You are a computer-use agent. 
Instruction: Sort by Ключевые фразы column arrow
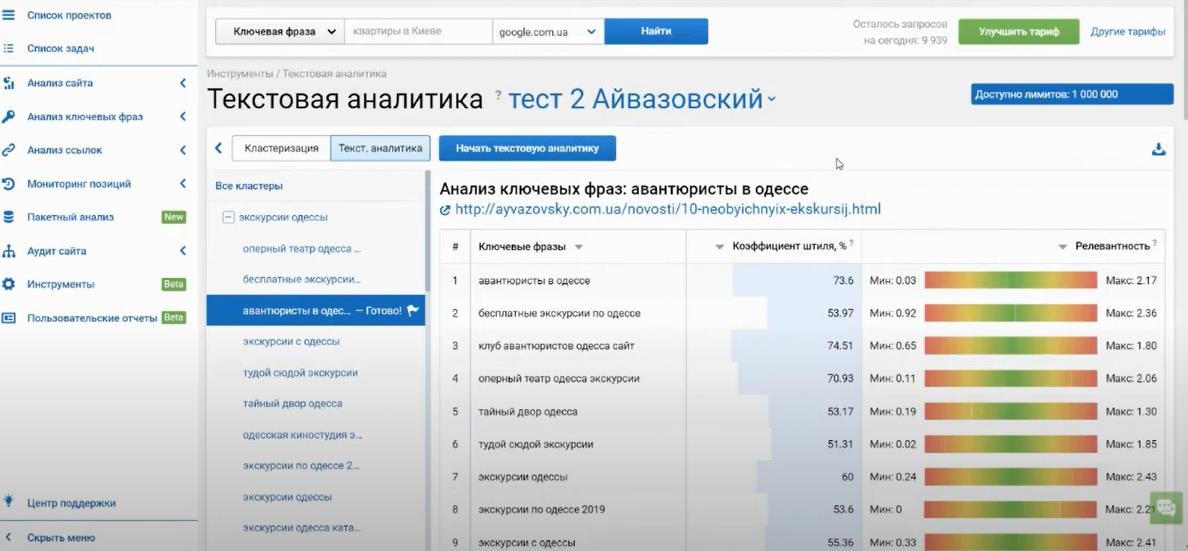coord(579,247)
